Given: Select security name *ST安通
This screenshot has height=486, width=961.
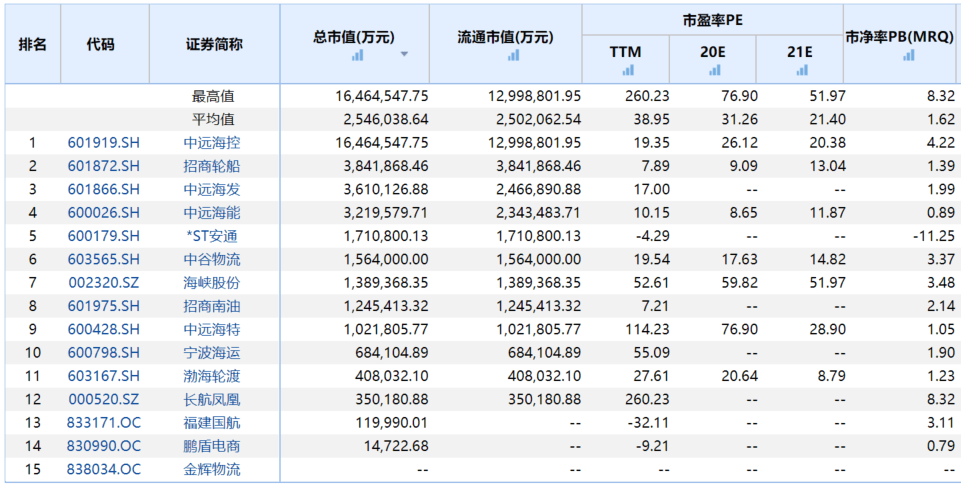Looking at the screenshot, I should [x=212, y=236].
